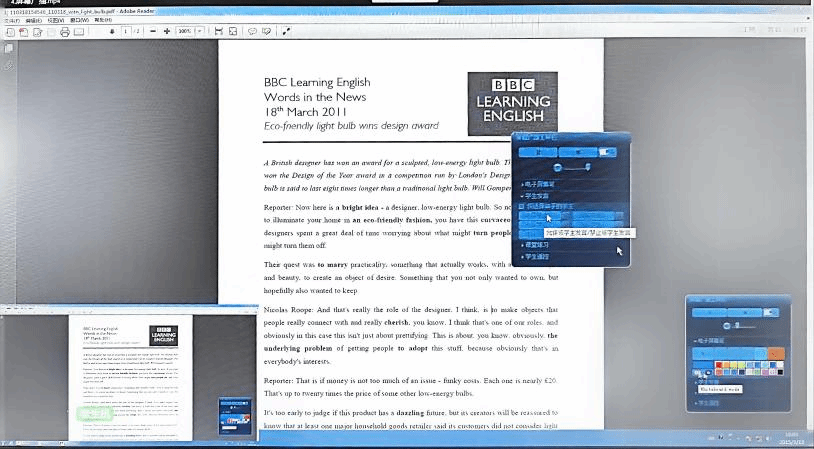The width and height of the screenshot is (814, 449).
Task: Click the fit page width icon
Action: tap(219, 32)
